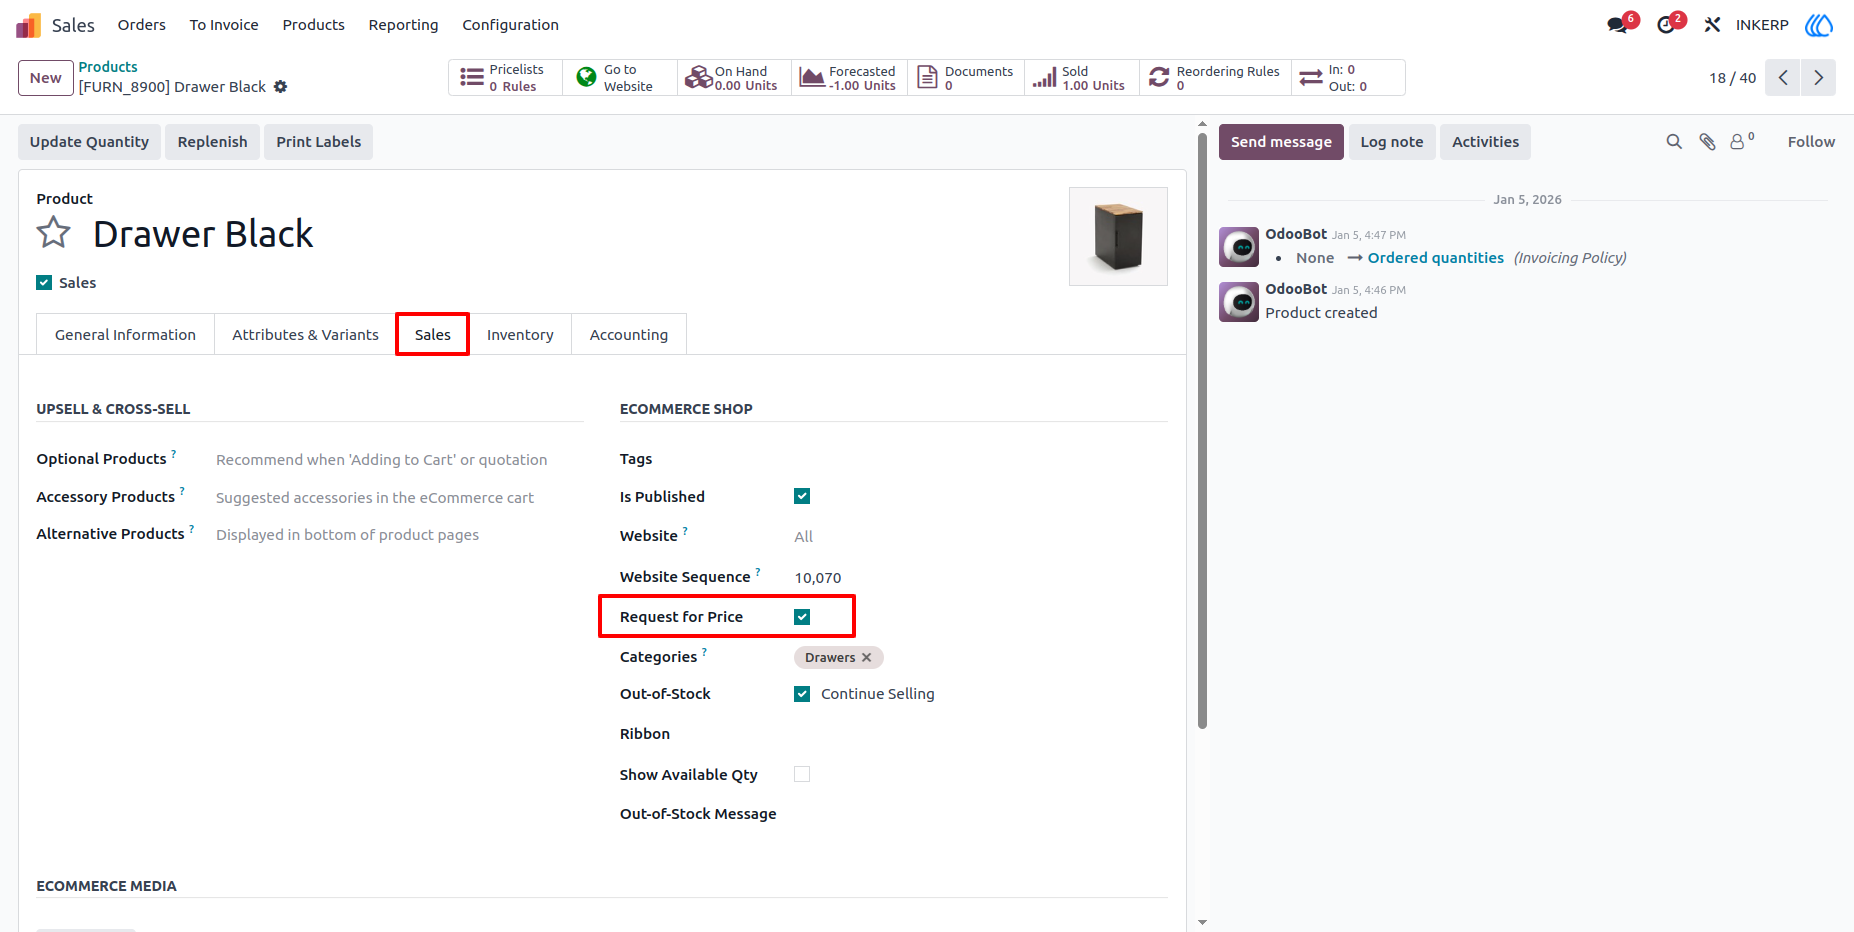The width and height of the screenshot is (1854, 932).
Task: Open Pricelists 0 Rules stat button
Action: coord(505,78)
